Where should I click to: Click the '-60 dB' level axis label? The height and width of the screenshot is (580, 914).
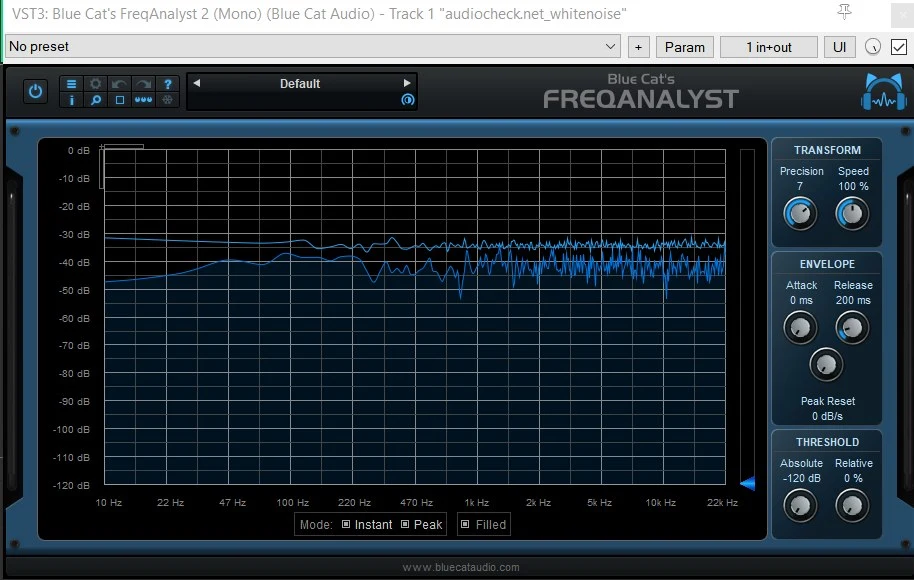coord(75,318)
